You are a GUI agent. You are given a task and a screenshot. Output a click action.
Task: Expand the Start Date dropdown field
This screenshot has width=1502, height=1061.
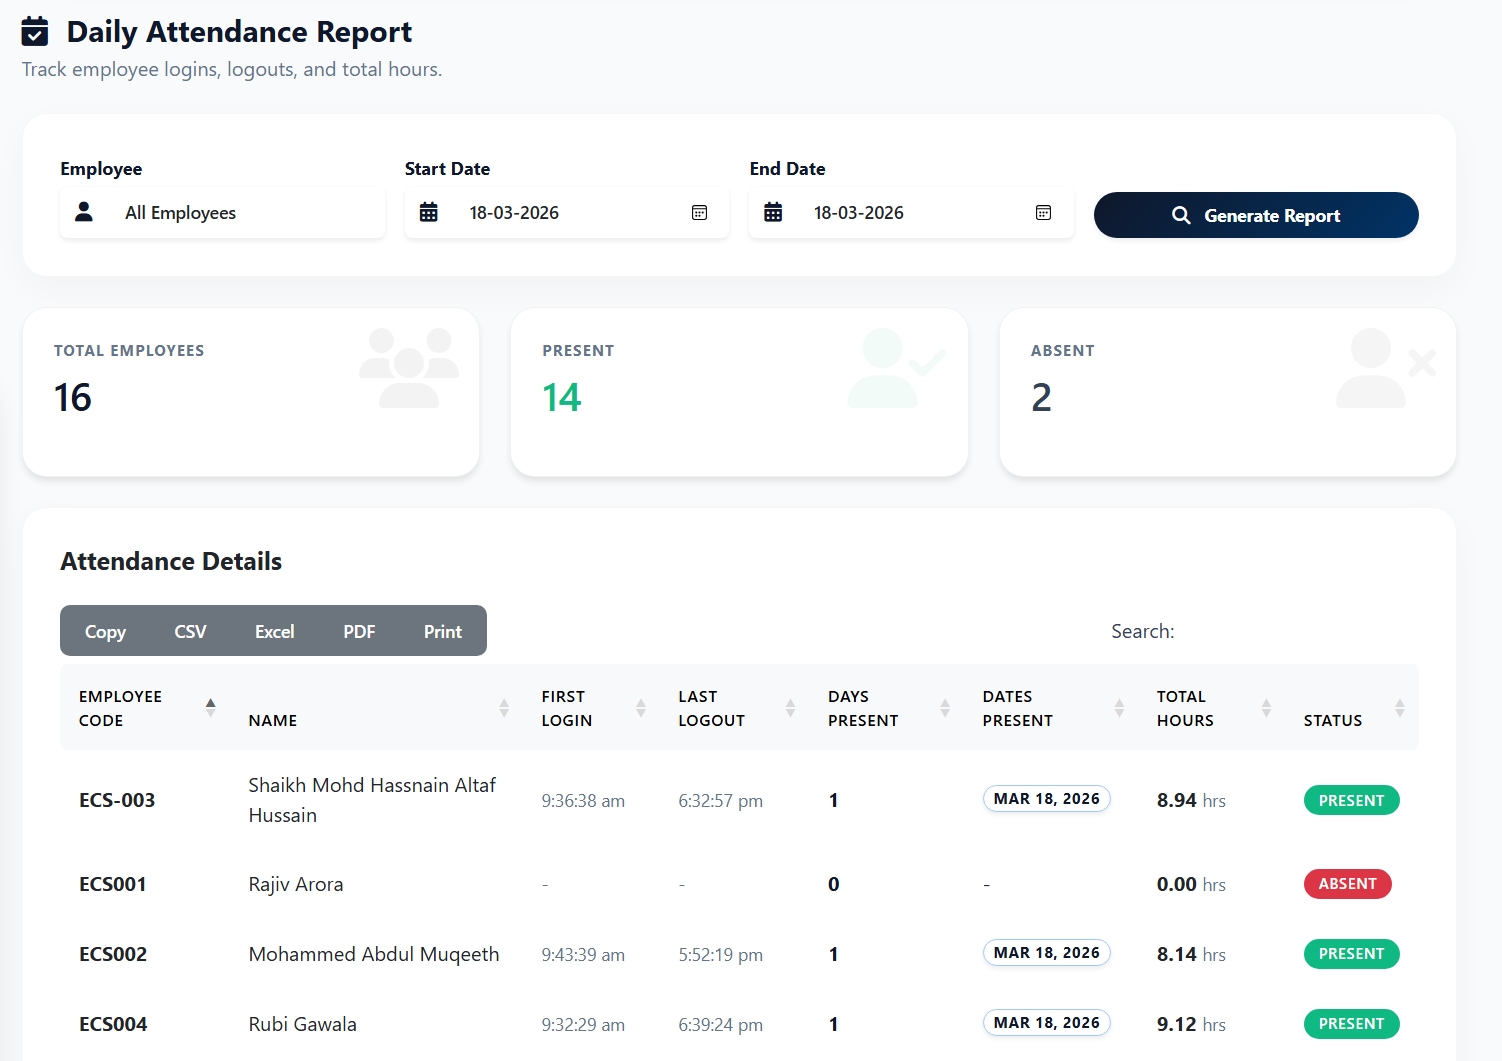click(x=566, y=212)
